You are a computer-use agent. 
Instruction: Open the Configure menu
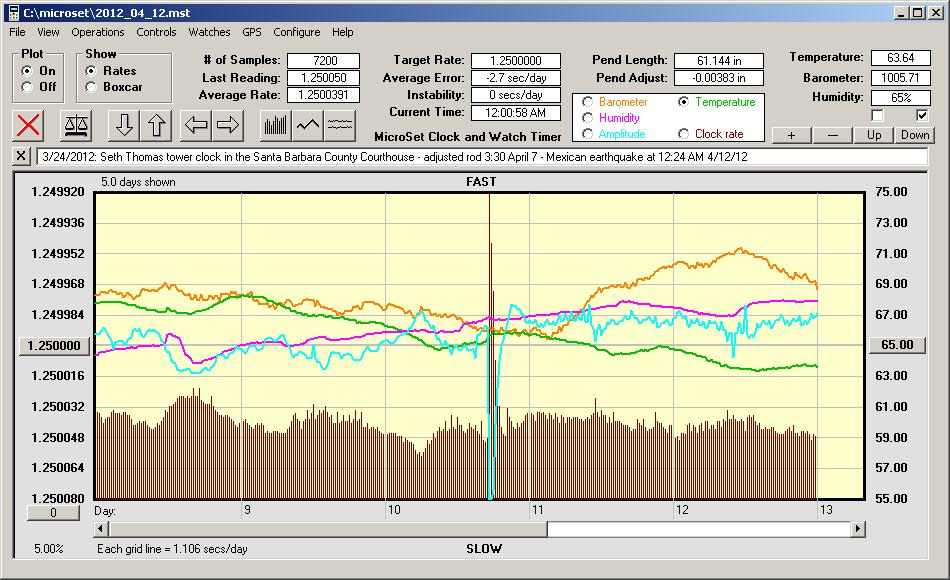(x=296, y=32)
